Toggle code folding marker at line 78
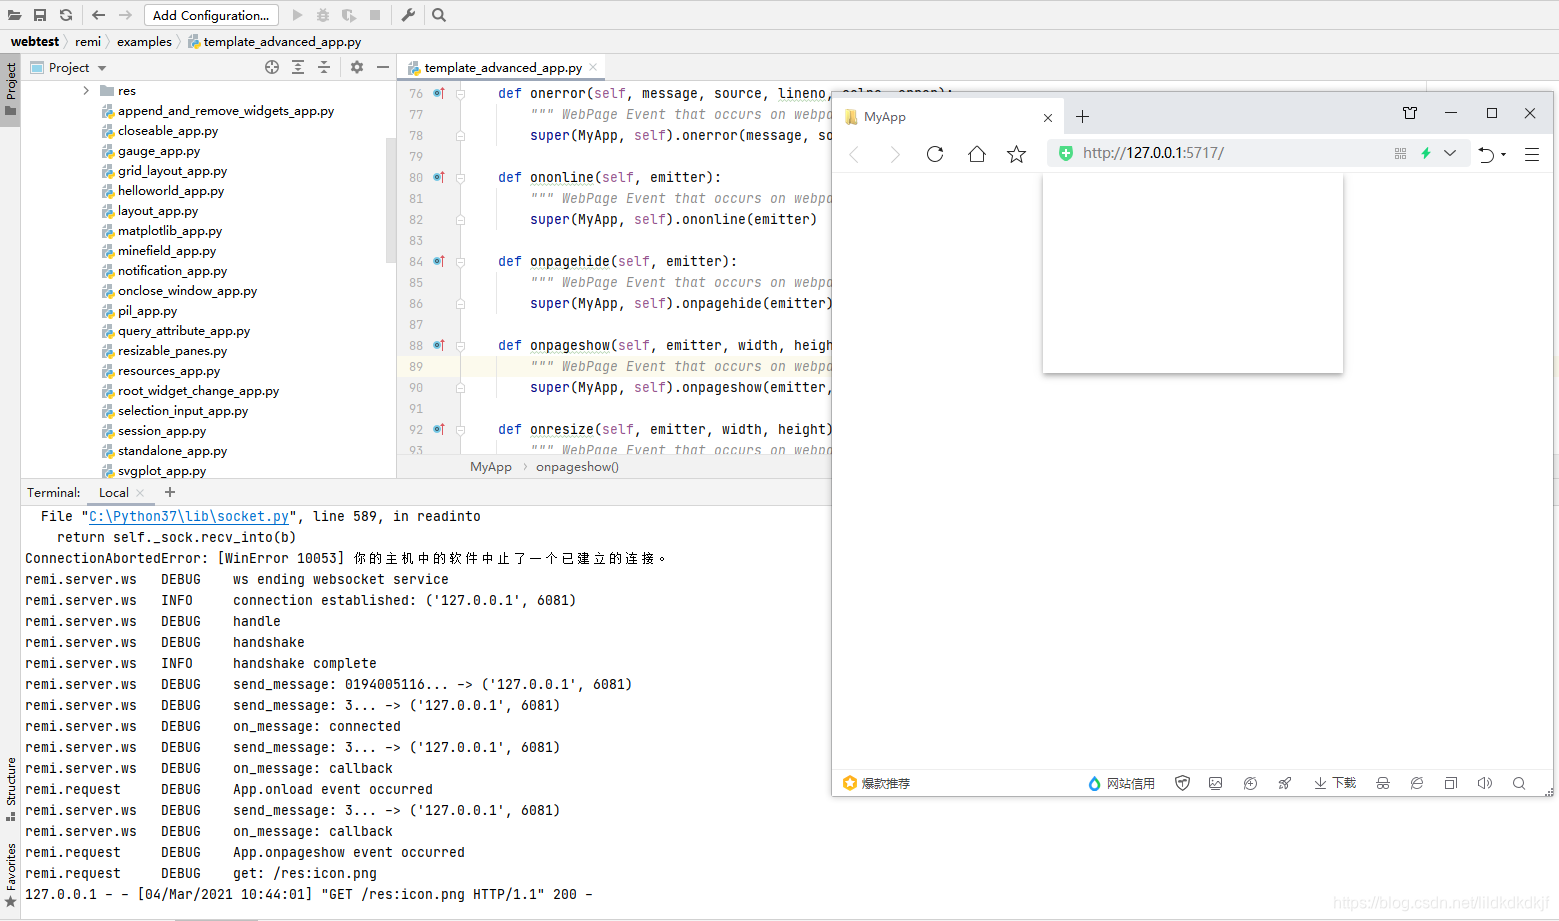This screenshot has width=1559, height=921. coord(460,135)
